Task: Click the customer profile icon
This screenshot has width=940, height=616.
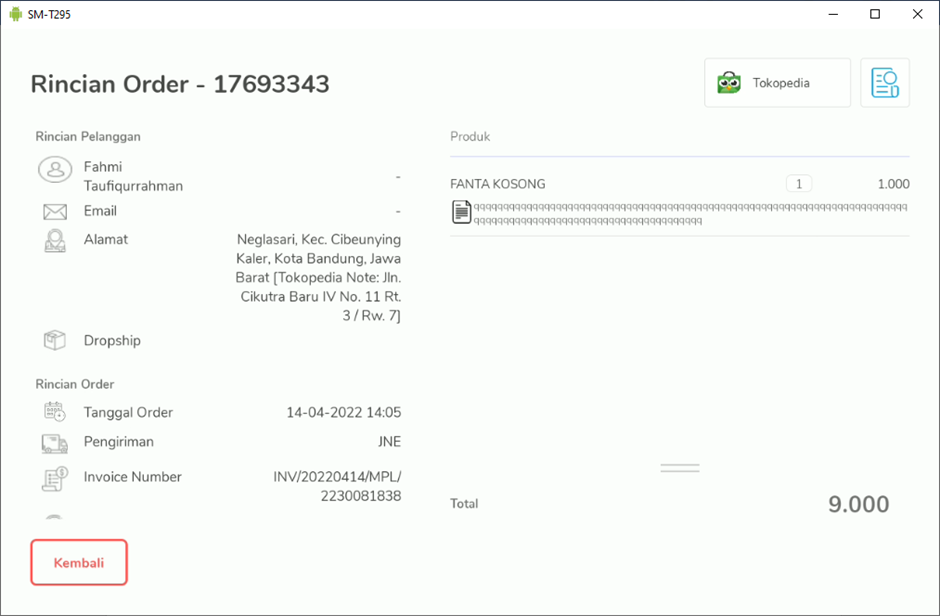Action: pyautogui.click(x=55, y=170)
